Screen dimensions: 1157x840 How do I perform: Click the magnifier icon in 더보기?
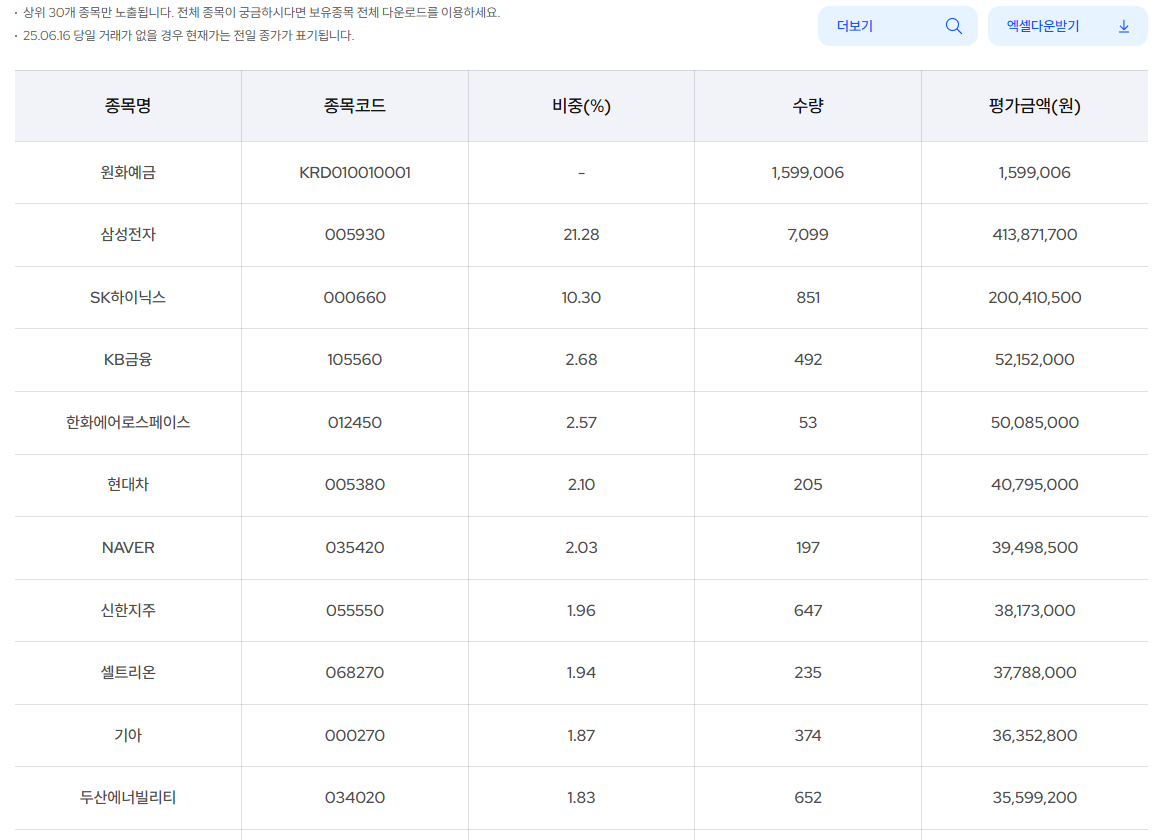[x=954, y=26]
